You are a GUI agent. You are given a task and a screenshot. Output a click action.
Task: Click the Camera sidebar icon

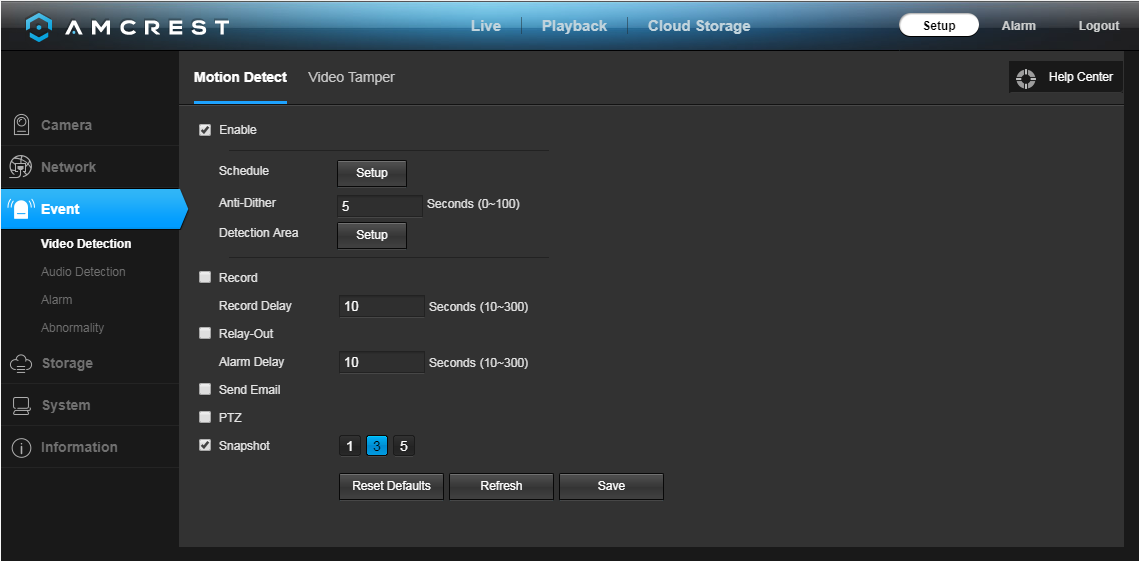tap(22, 125)
